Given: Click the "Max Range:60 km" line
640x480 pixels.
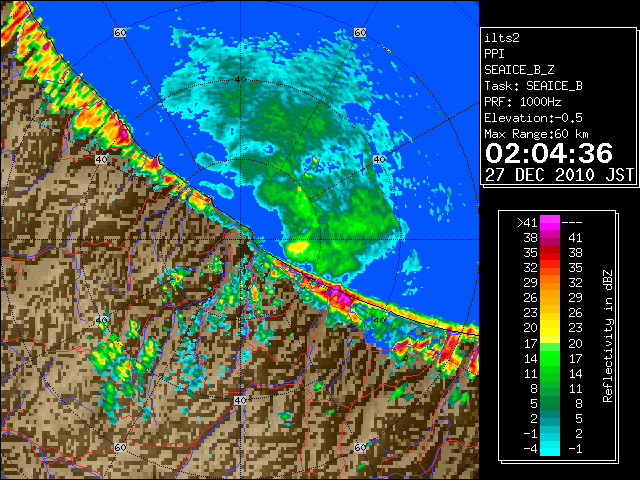Looking at the screenshot, I should (x=536, y=134).
